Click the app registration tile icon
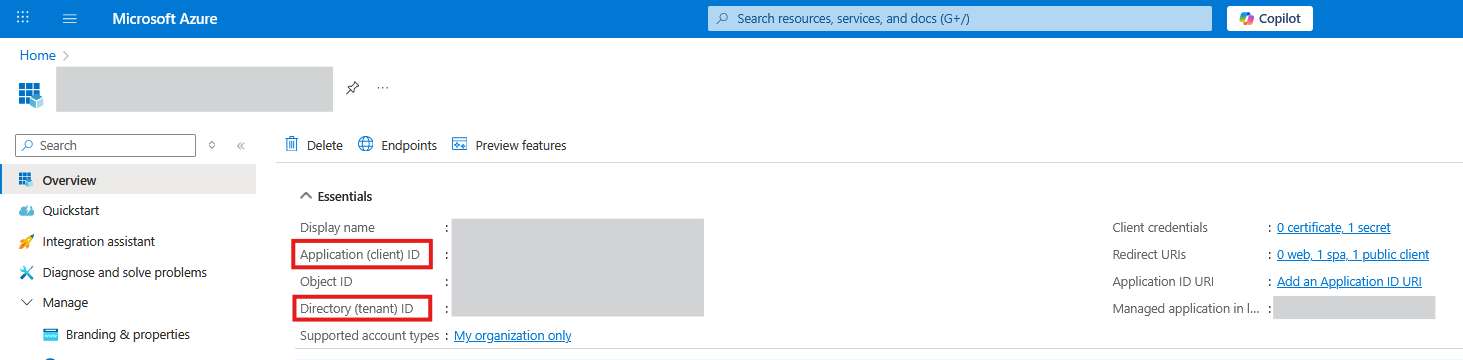 pyautogui.click(x=32, y=94)
